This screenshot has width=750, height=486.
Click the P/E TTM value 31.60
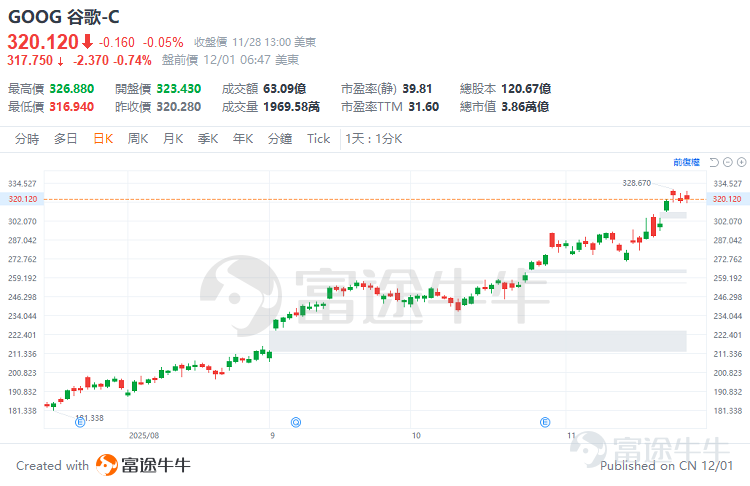(x=423, y=107)
